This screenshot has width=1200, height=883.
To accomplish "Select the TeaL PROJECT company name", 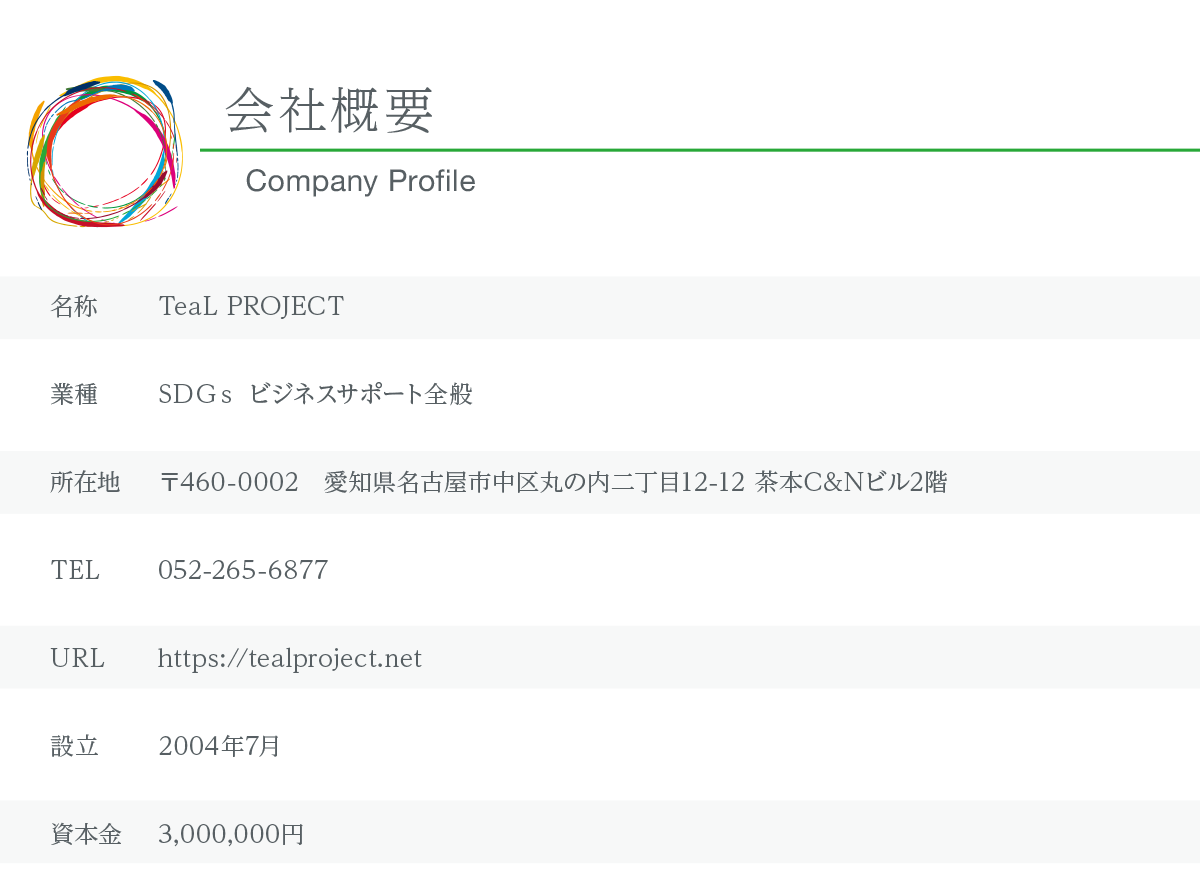I will [251, 307].
